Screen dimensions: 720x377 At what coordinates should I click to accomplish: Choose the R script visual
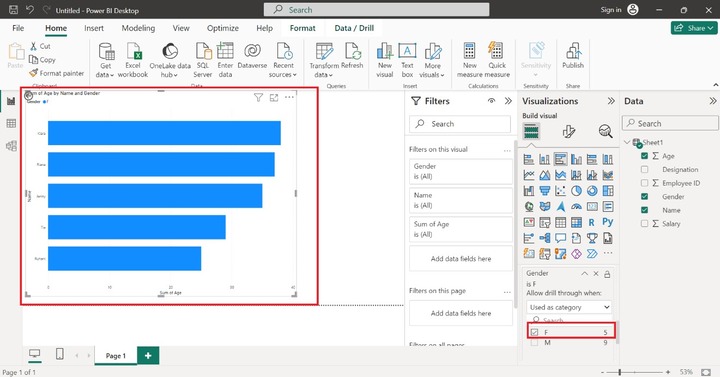pyautogui.click(x=591, y=223)
